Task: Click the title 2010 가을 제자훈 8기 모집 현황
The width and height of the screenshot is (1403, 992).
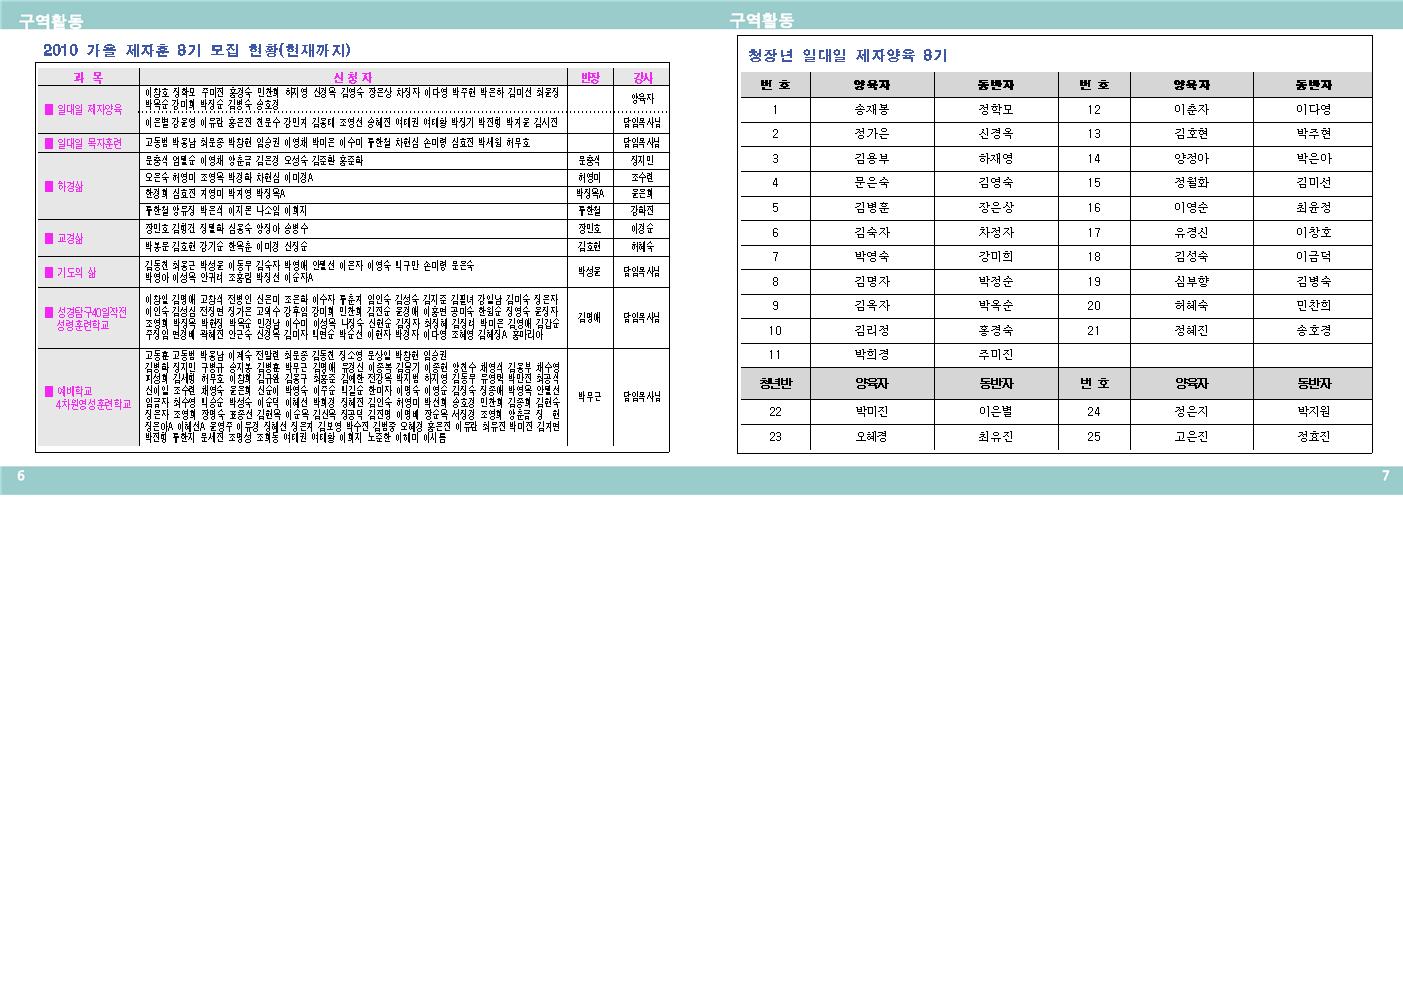Action: coord(196,50)
